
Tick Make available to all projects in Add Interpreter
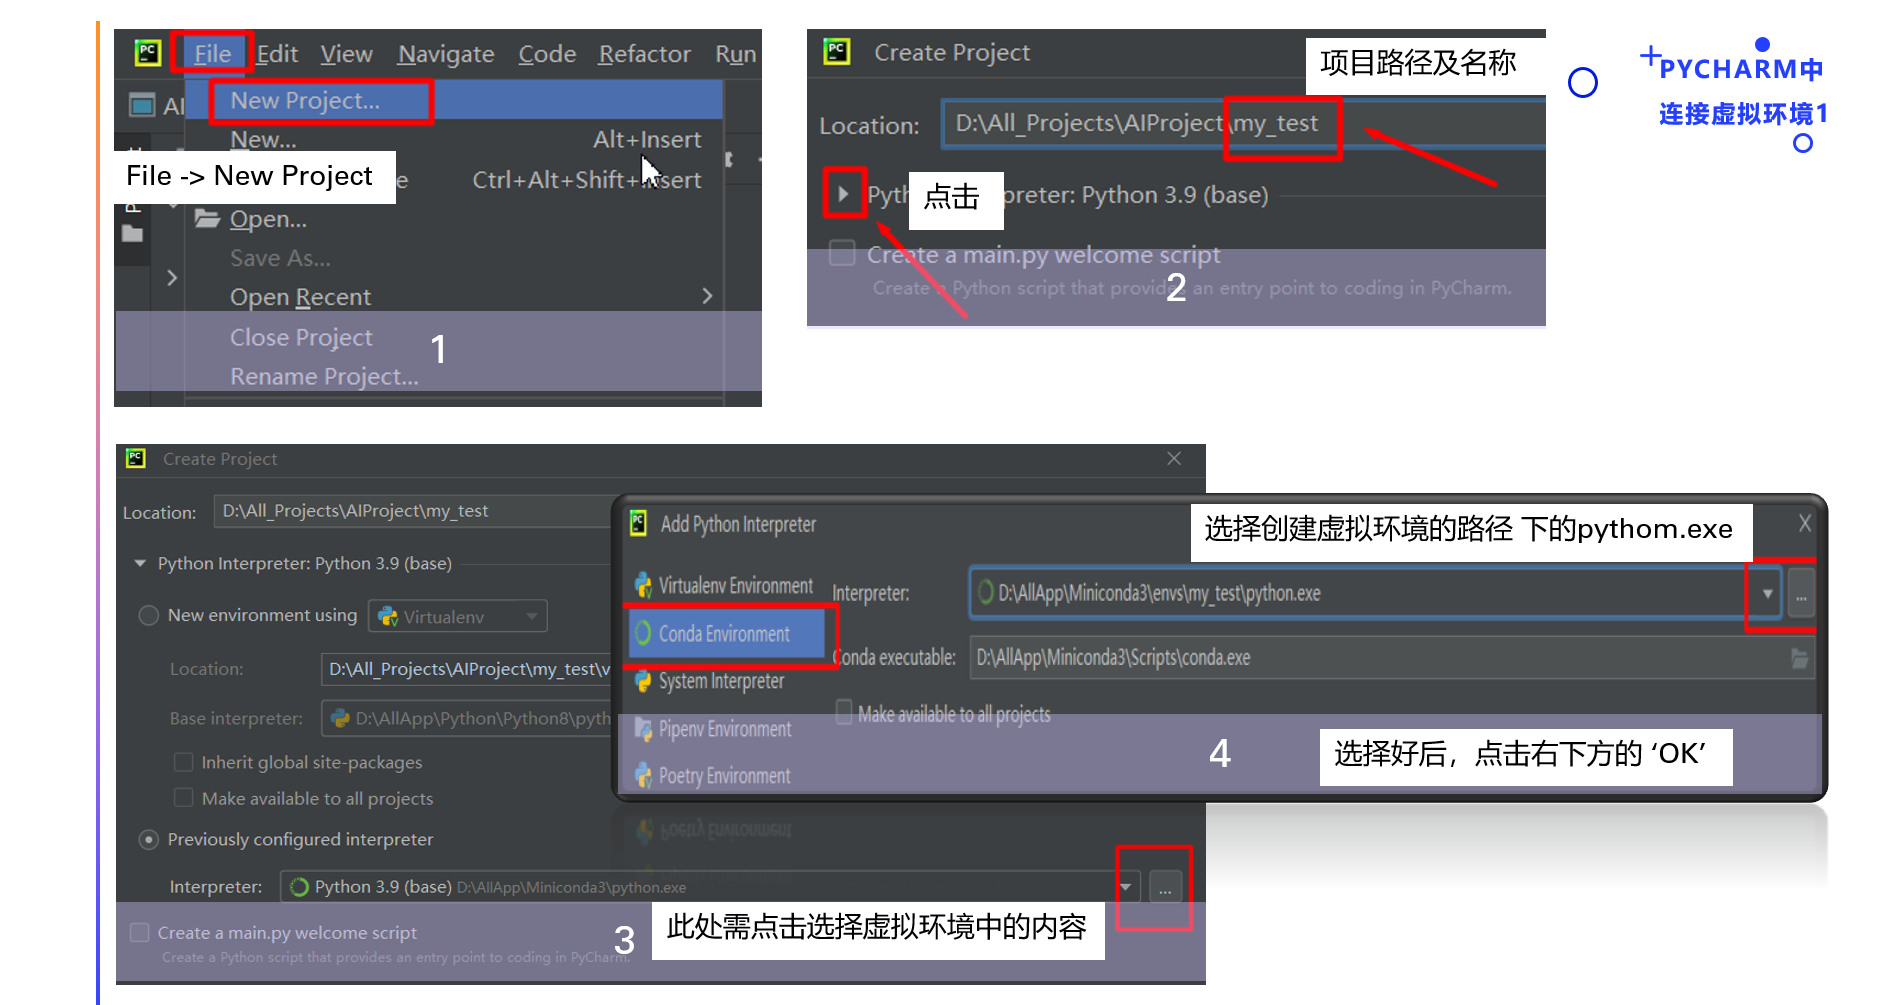click(844, 713)
